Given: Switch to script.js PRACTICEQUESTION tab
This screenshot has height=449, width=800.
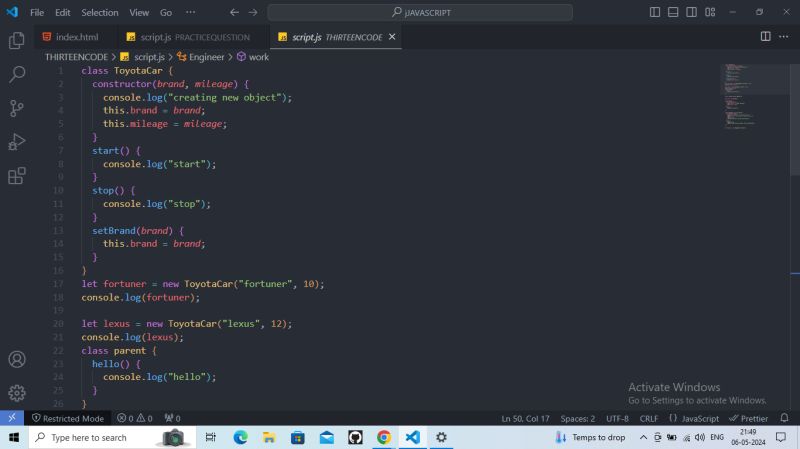Looking at the screenshot, I should pos(194,37).
